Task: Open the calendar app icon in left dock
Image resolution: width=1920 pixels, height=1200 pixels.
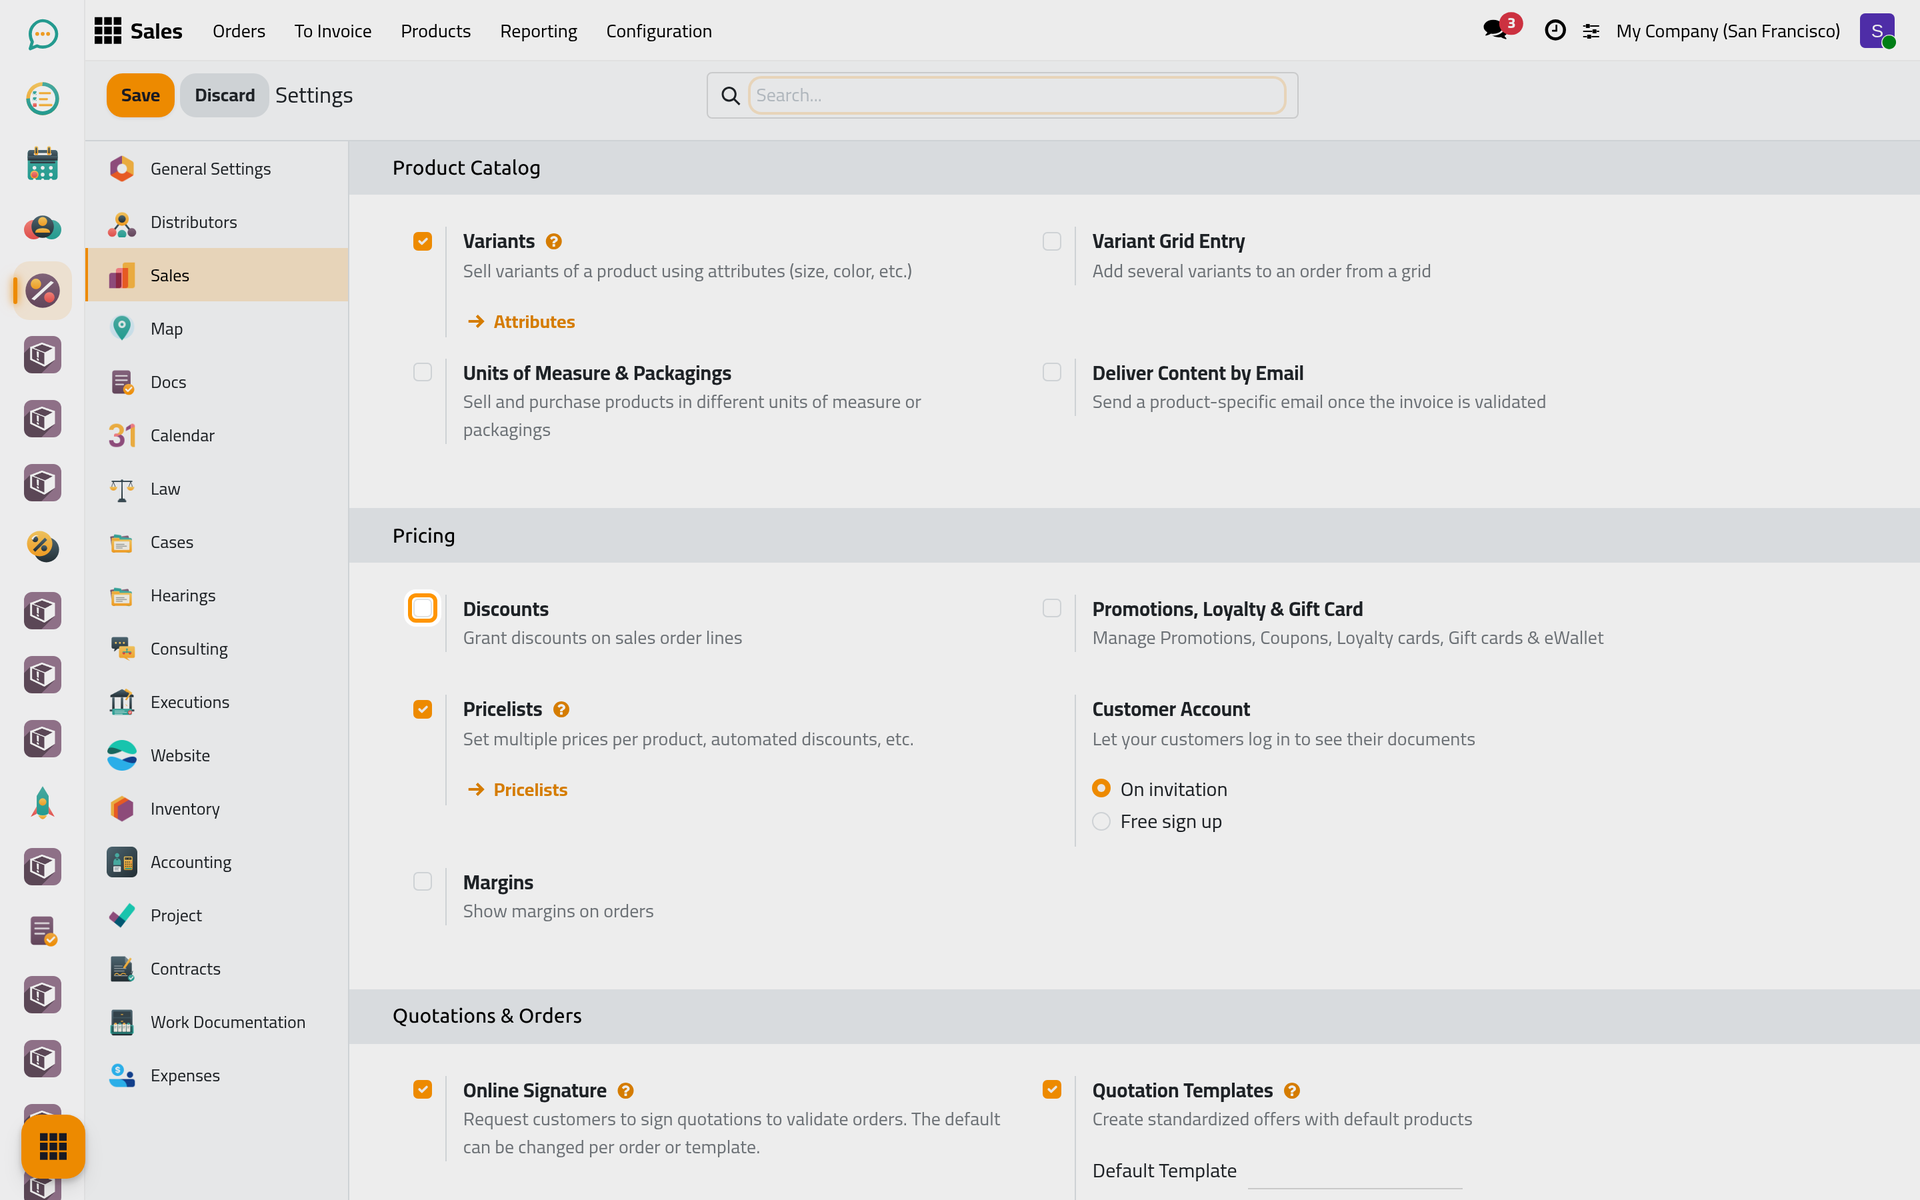Action: (42, 163)
